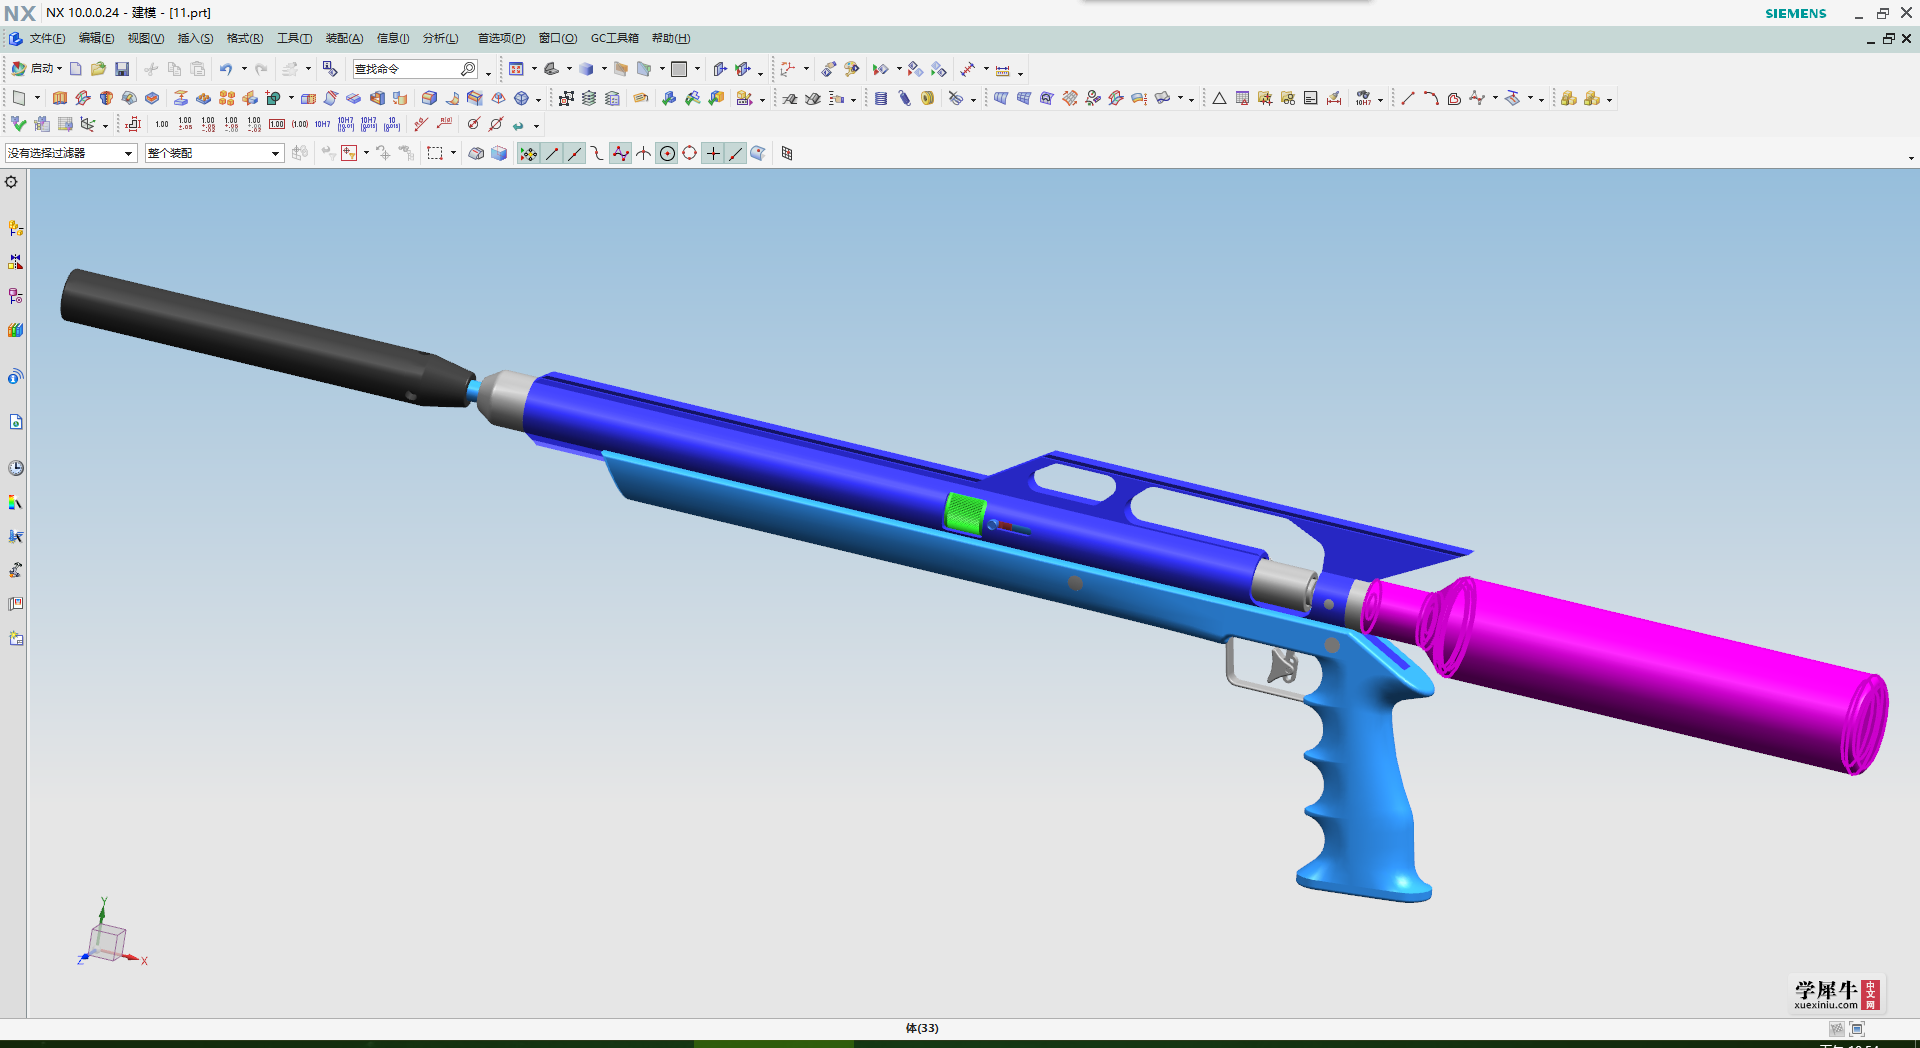Expand toolbar options arrow at right edge

[1911, 158]
